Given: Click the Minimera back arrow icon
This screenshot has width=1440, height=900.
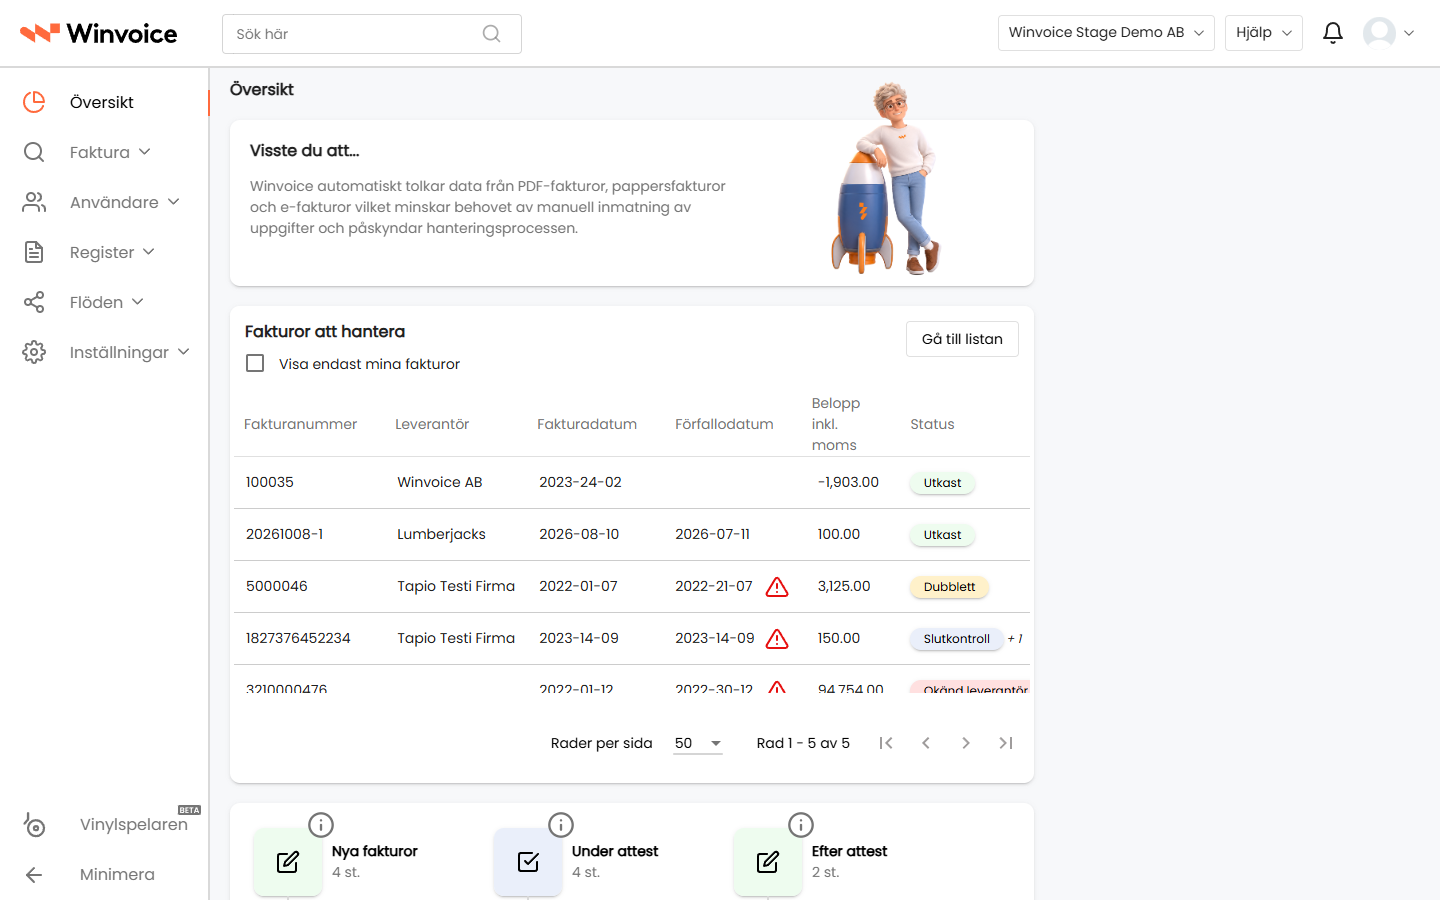Looking at the screenshot, I should [x=34, y=875].
